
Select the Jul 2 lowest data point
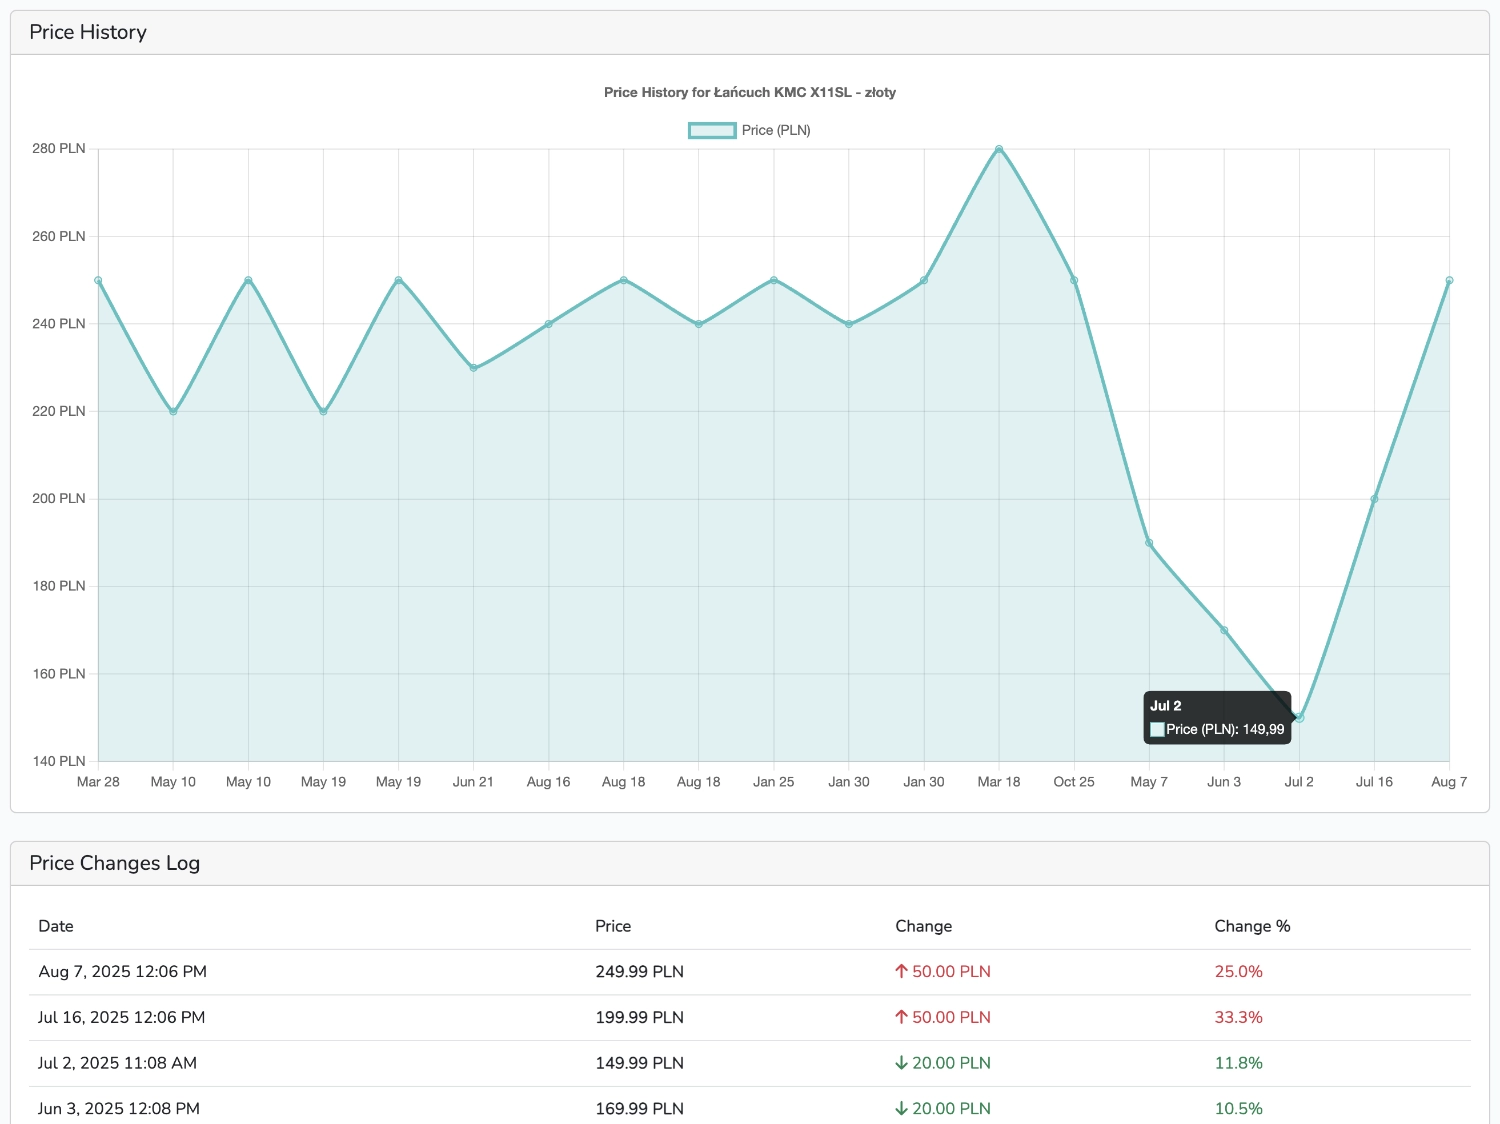pos(1299,718)
